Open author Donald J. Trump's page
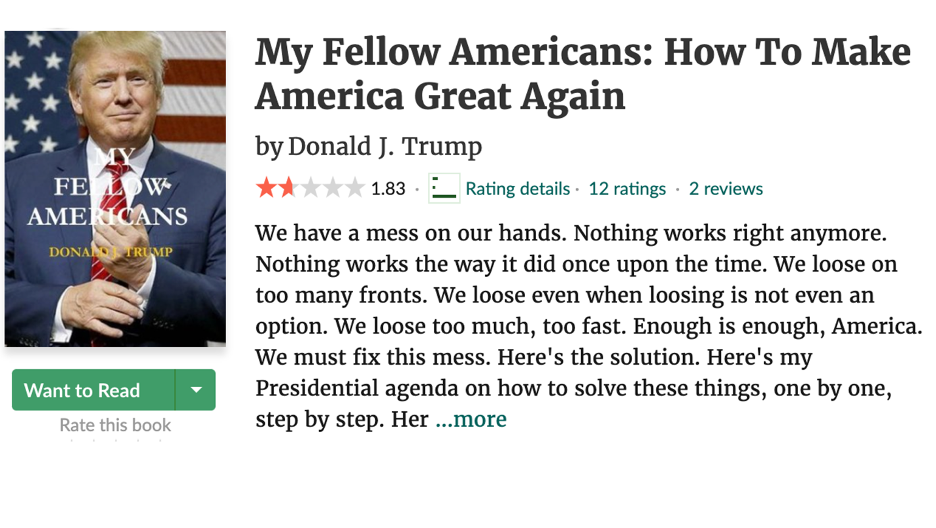Screen dimensions: 936x528 click(x=385, y=147)
